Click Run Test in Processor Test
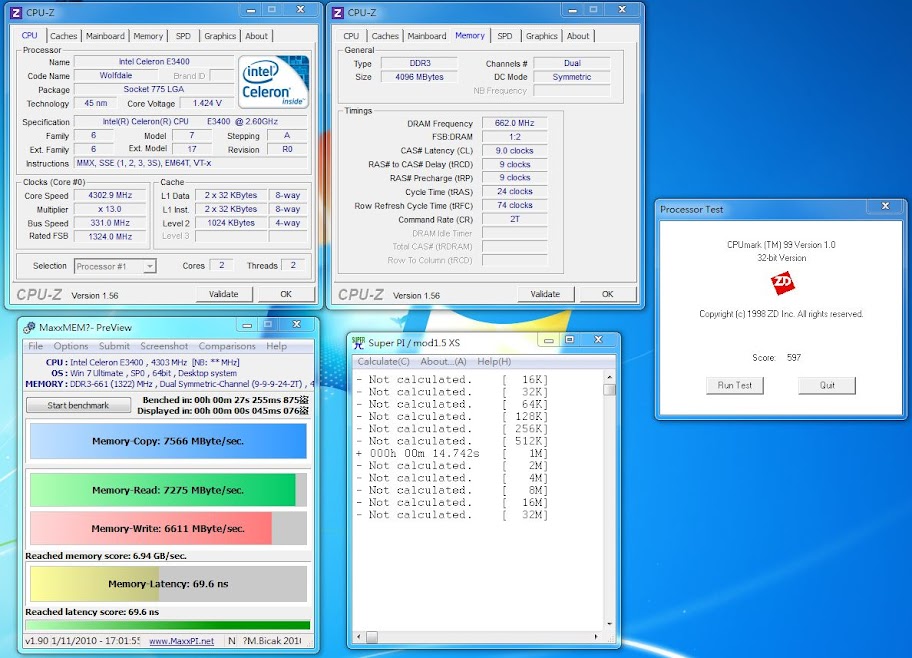 (x=735, y=385)
